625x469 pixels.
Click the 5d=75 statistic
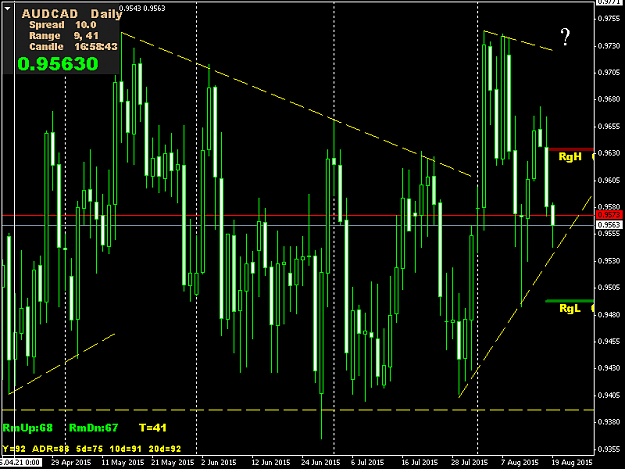(x=89, y=449)
